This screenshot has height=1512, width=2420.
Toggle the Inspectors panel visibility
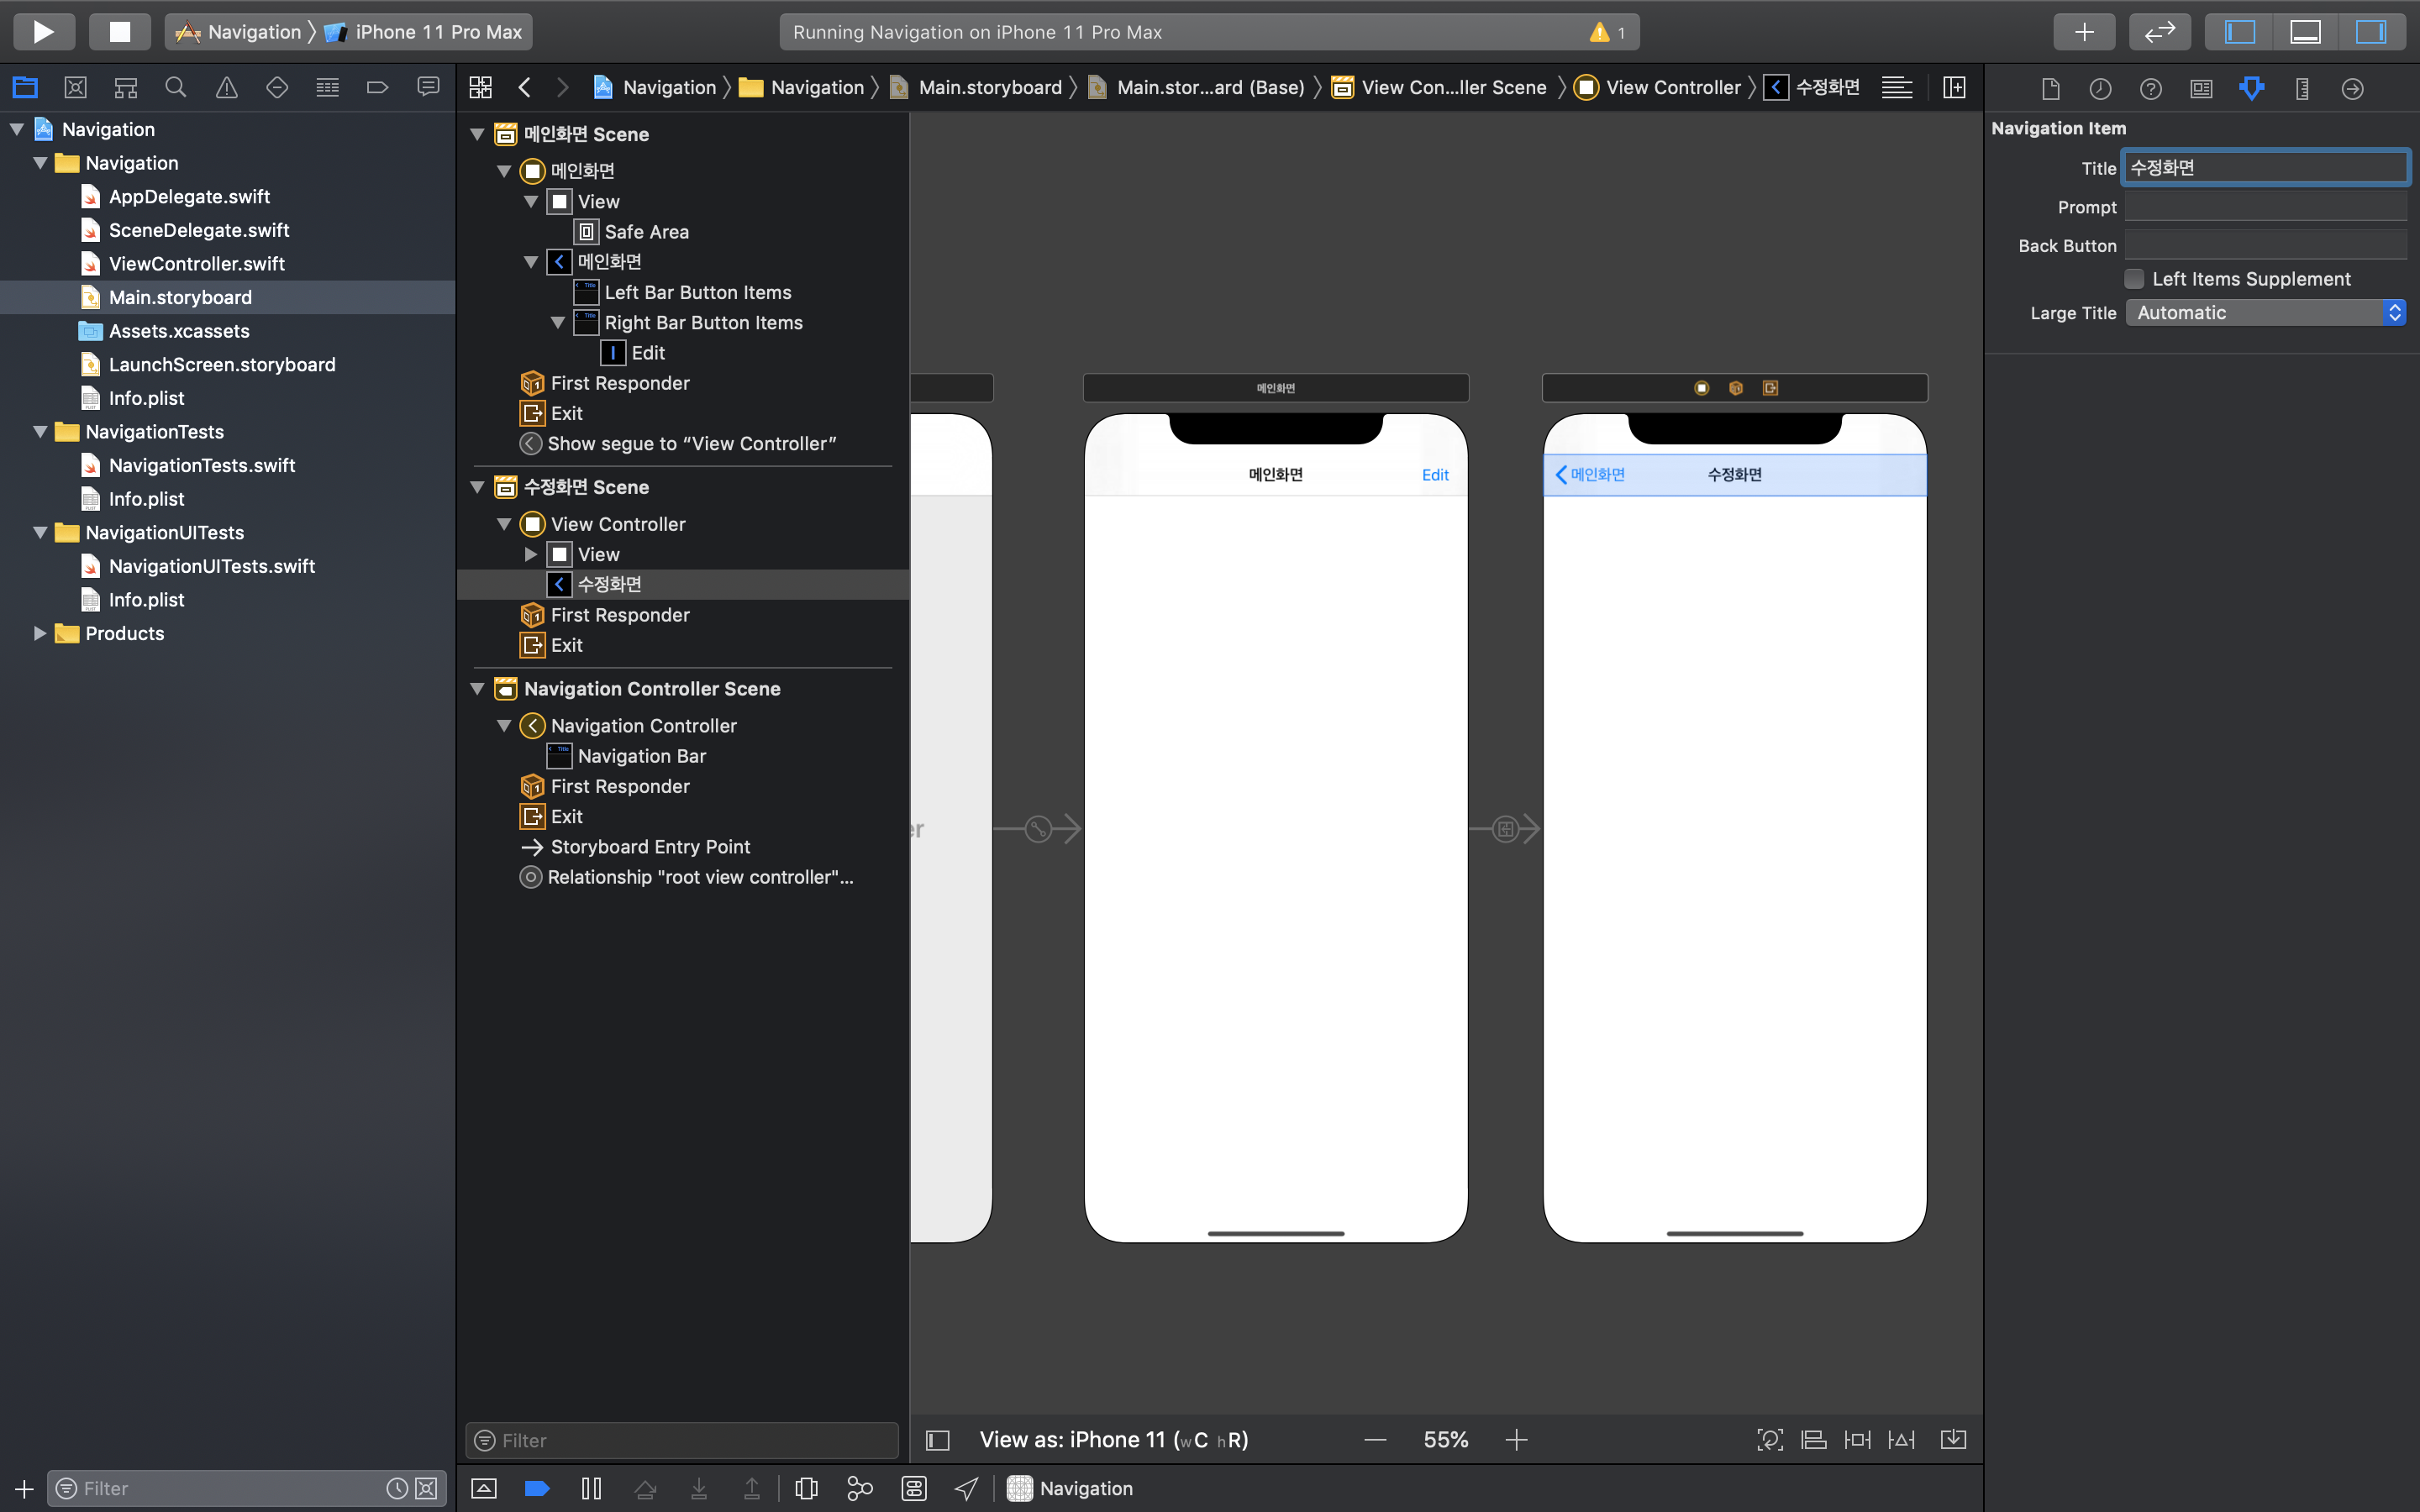[x=2370, y=31]
